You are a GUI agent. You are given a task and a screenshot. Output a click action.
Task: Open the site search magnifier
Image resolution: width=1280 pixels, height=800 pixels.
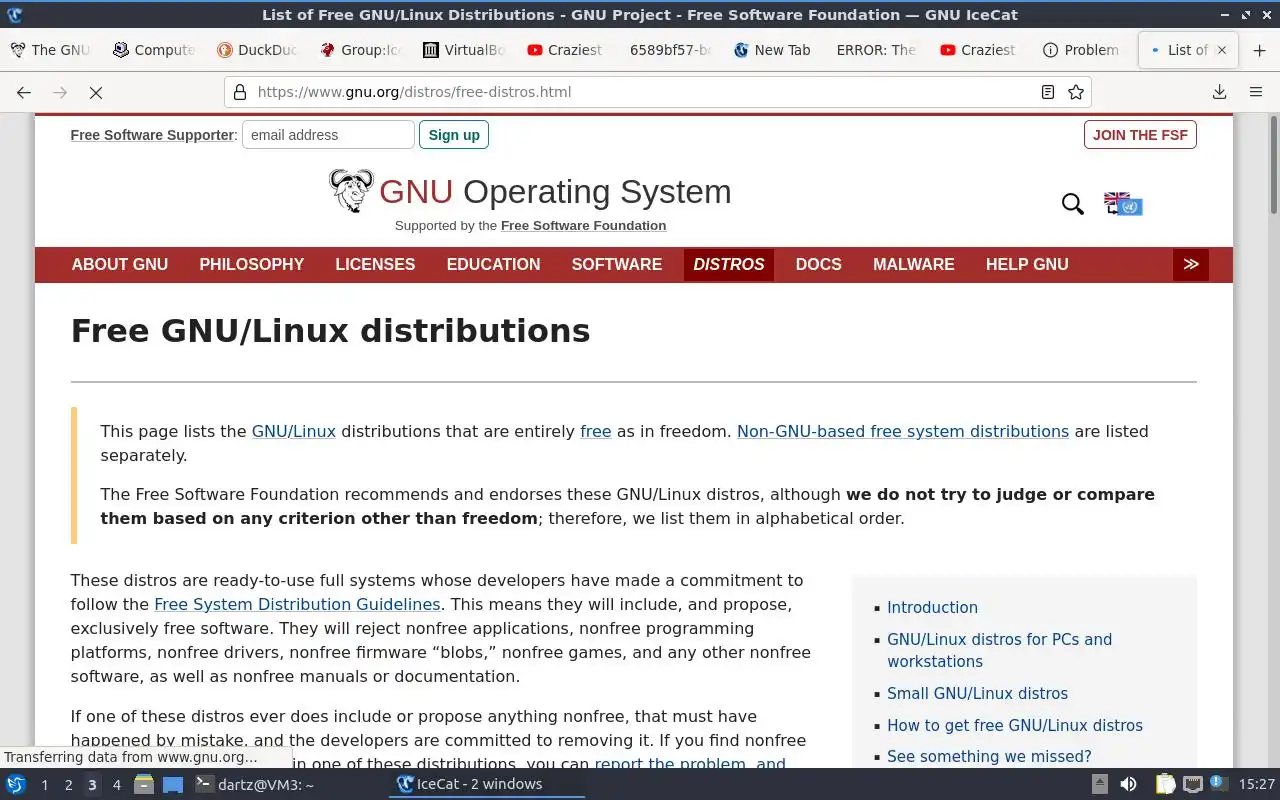pos(1073,204)
